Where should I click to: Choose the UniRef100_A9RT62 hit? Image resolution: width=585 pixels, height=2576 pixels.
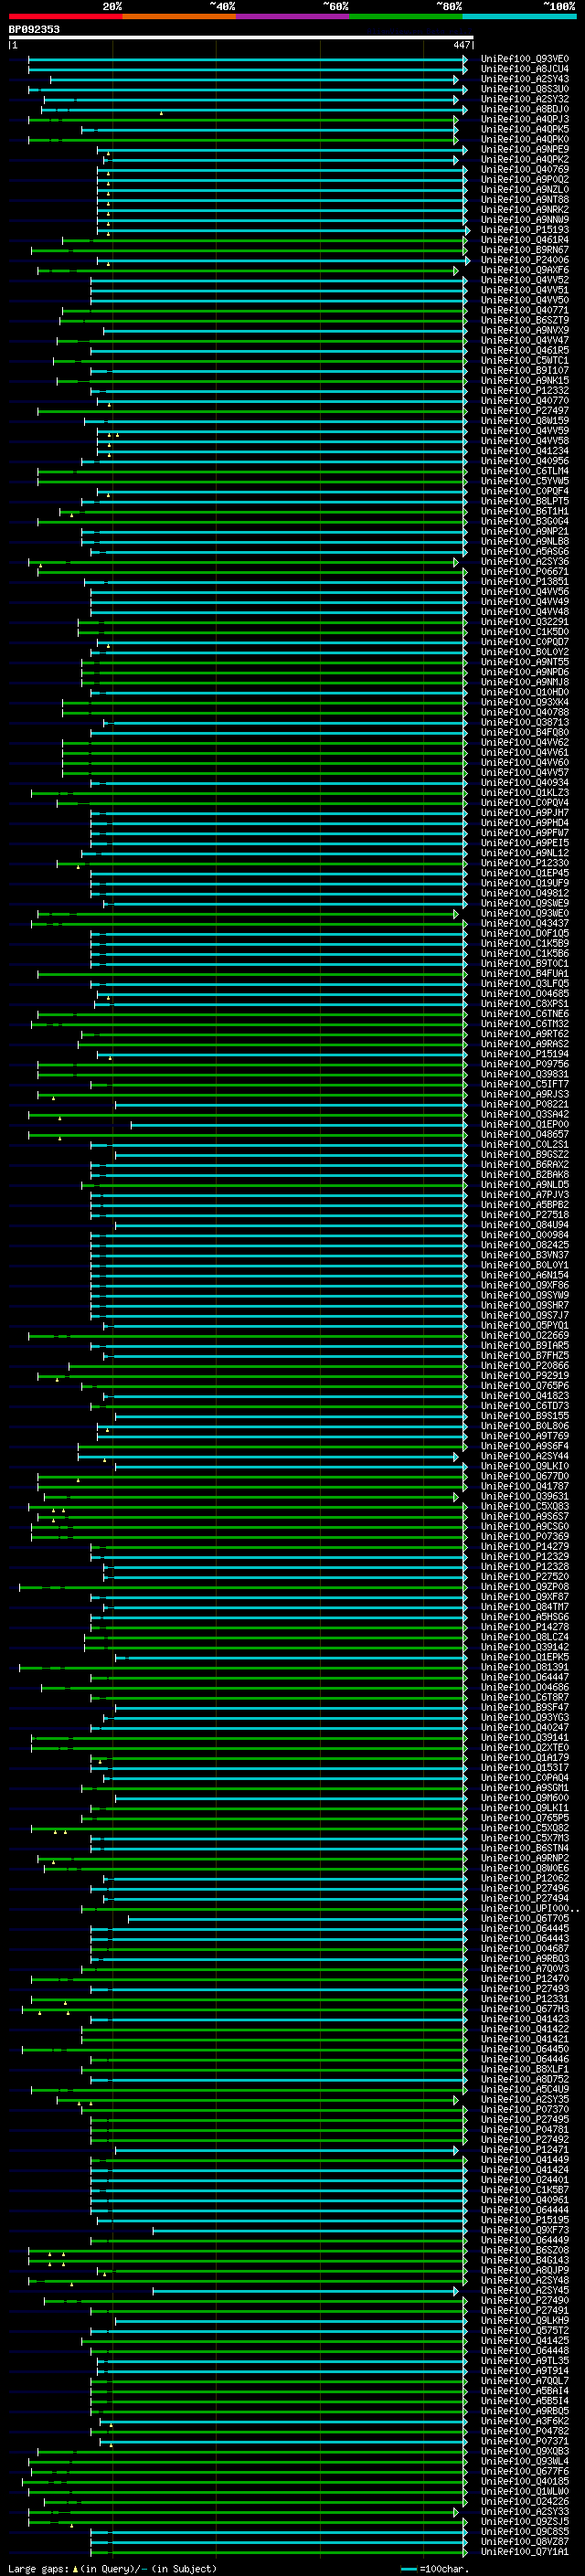click(x=524, y=1034)
